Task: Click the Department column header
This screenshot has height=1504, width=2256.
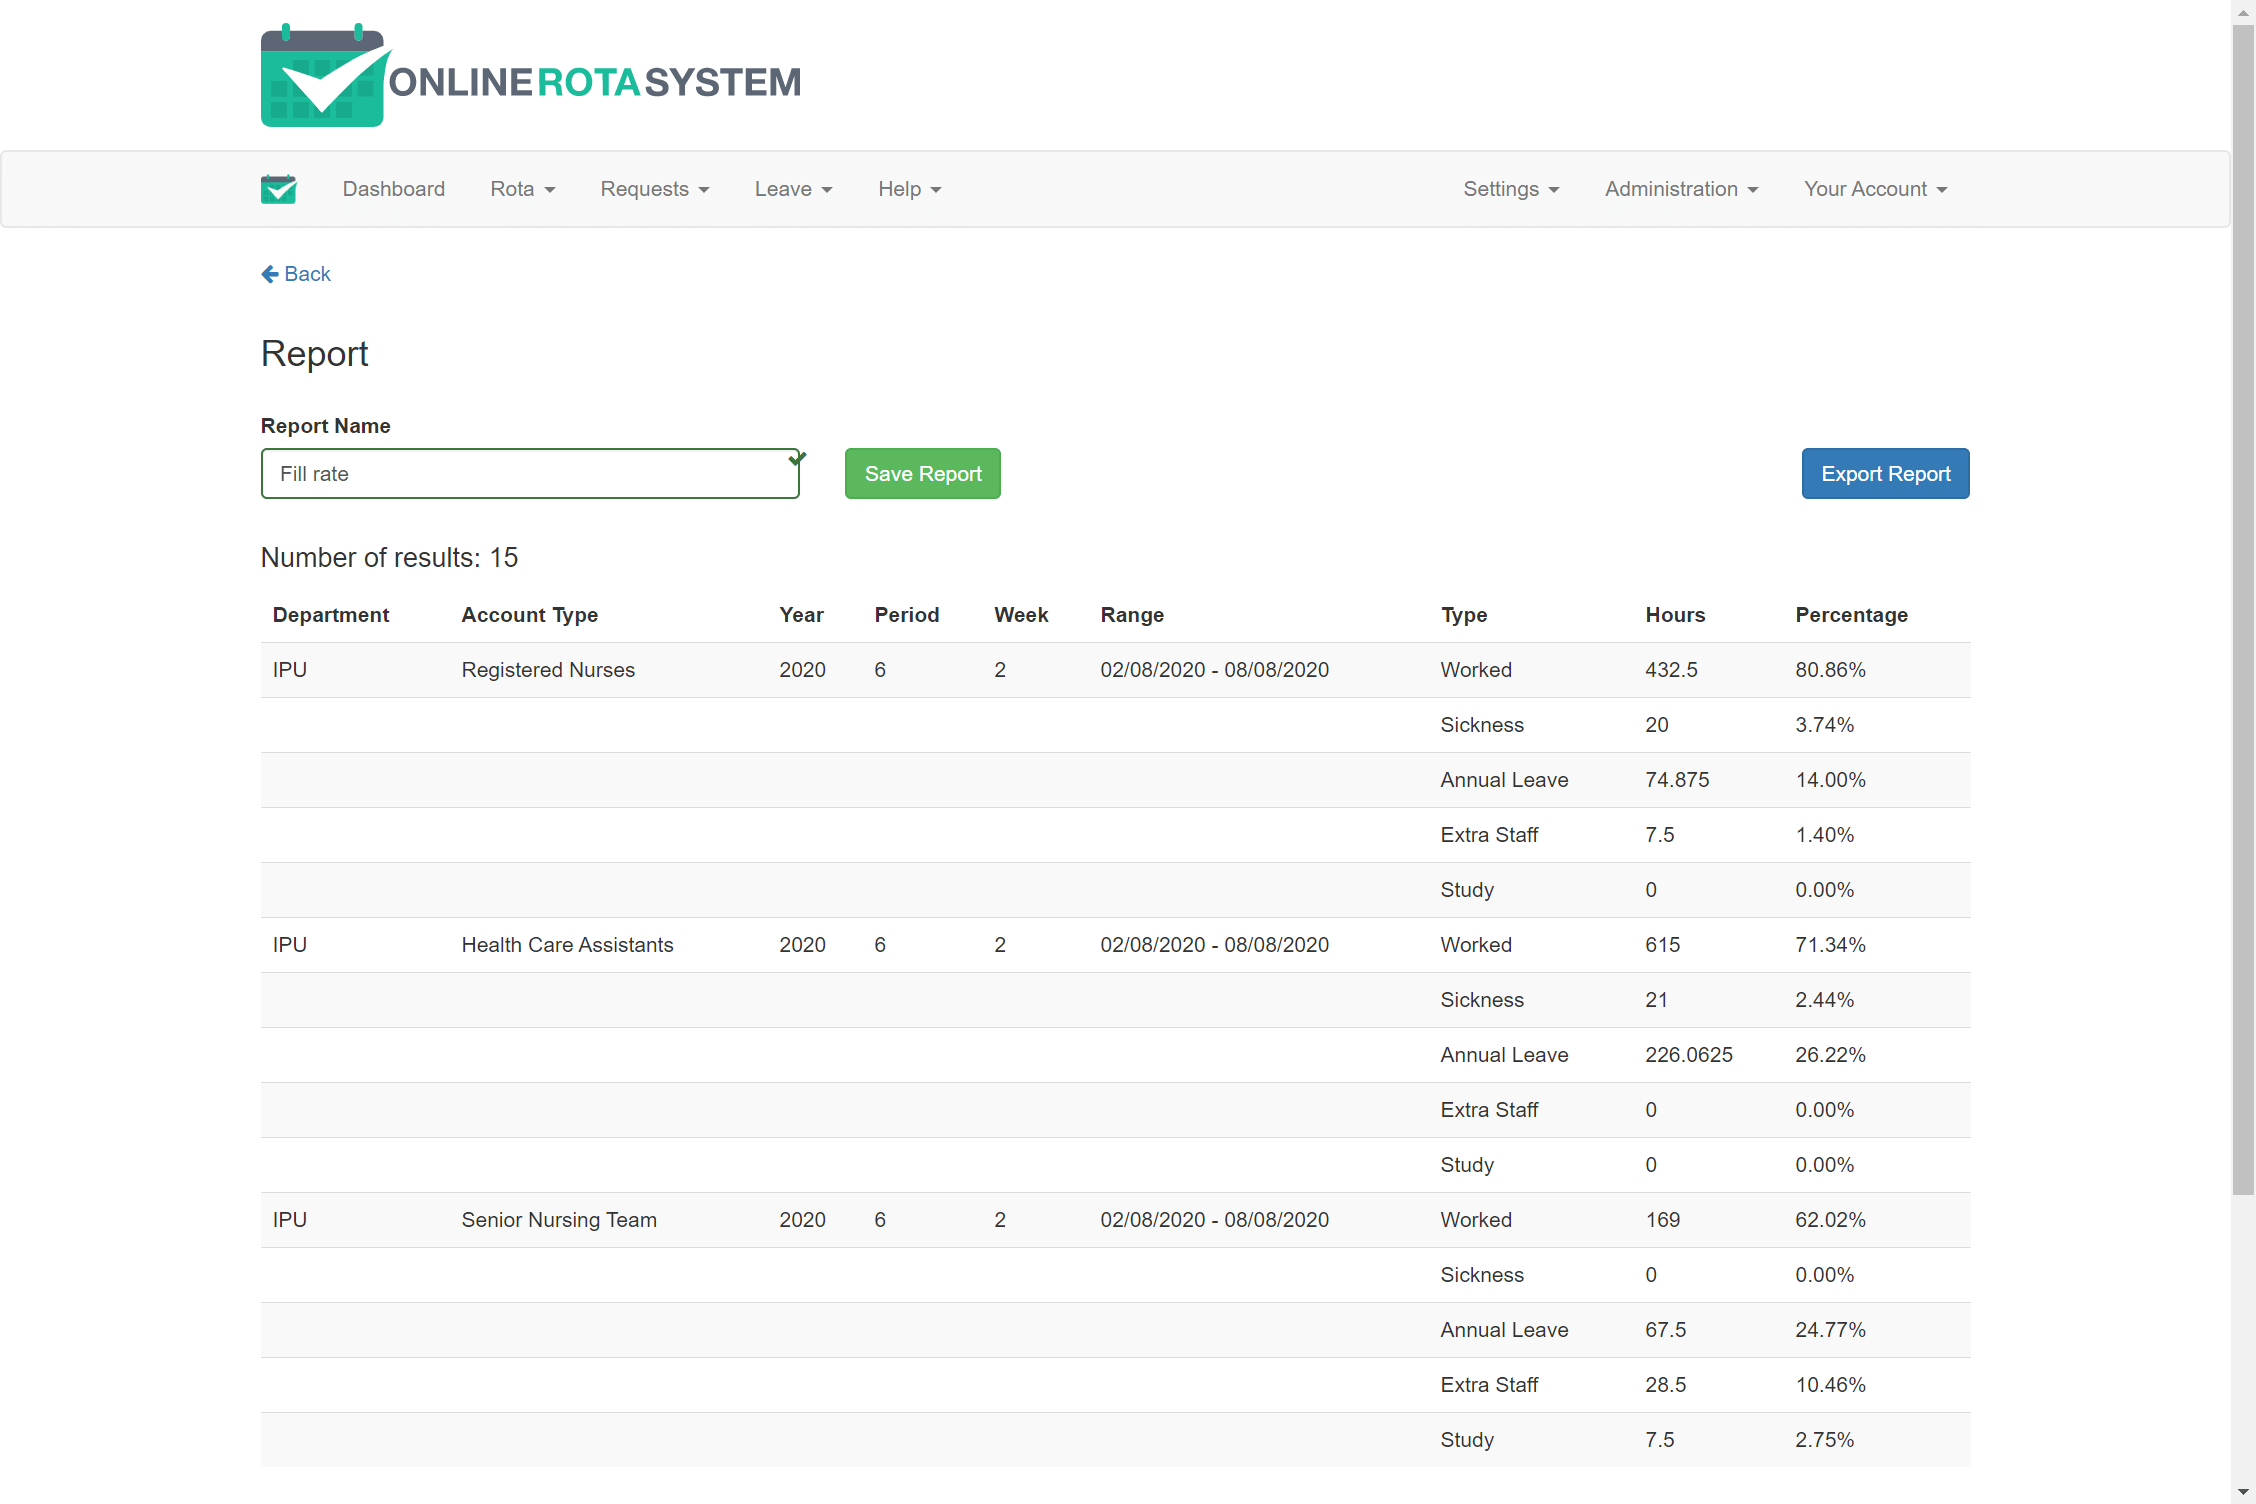Action: click(x=331, y=615)
